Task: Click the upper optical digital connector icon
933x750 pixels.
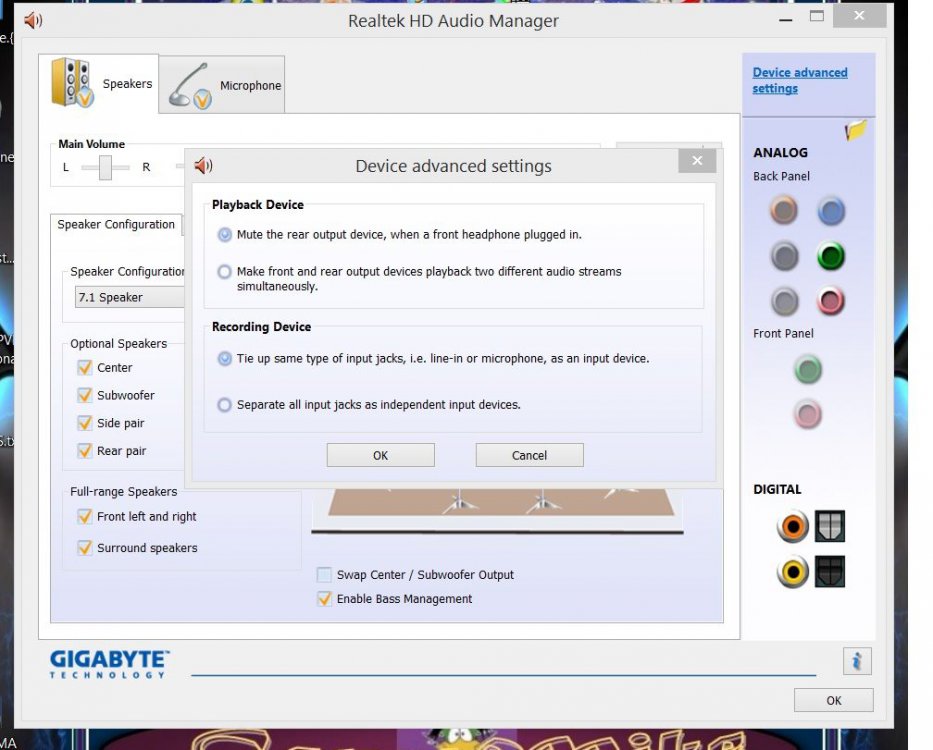Action: [x=829, y=526]
